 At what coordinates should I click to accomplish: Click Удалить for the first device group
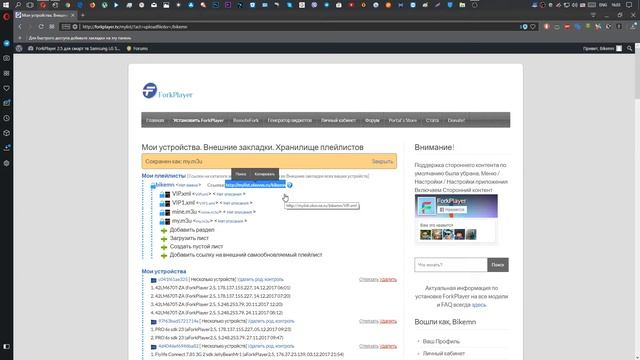(x=388, y=280)
